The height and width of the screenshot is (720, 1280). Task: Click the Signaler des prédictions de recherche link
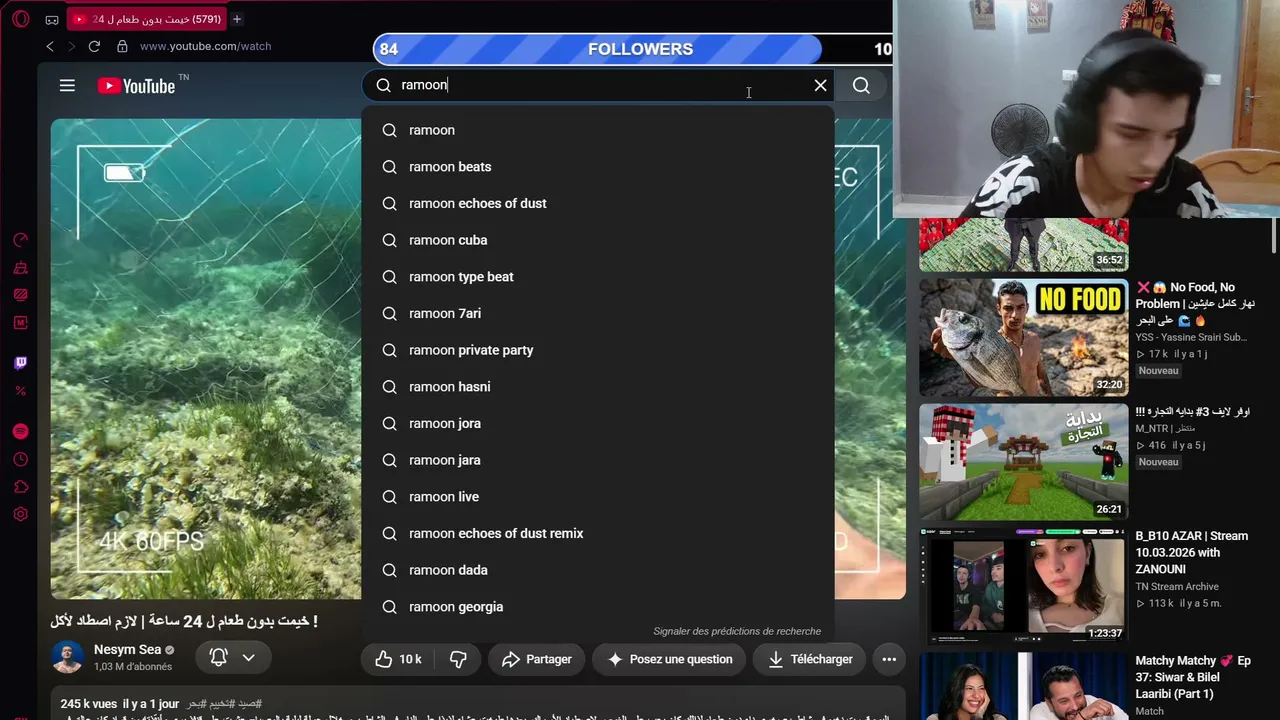pyautogui.click(x=737, y=631)
